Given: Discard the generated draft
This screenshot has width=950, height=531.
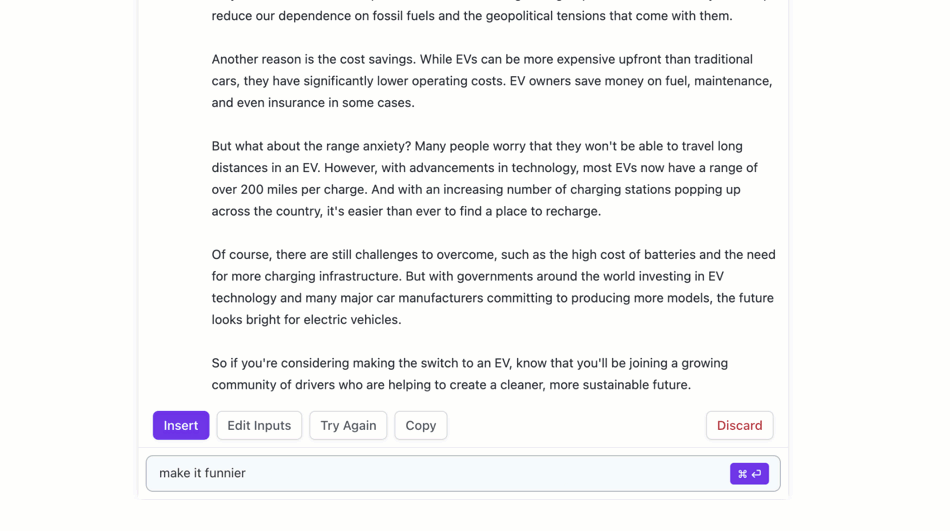Looking at the screenshot, I should click(x=739, y=425).
